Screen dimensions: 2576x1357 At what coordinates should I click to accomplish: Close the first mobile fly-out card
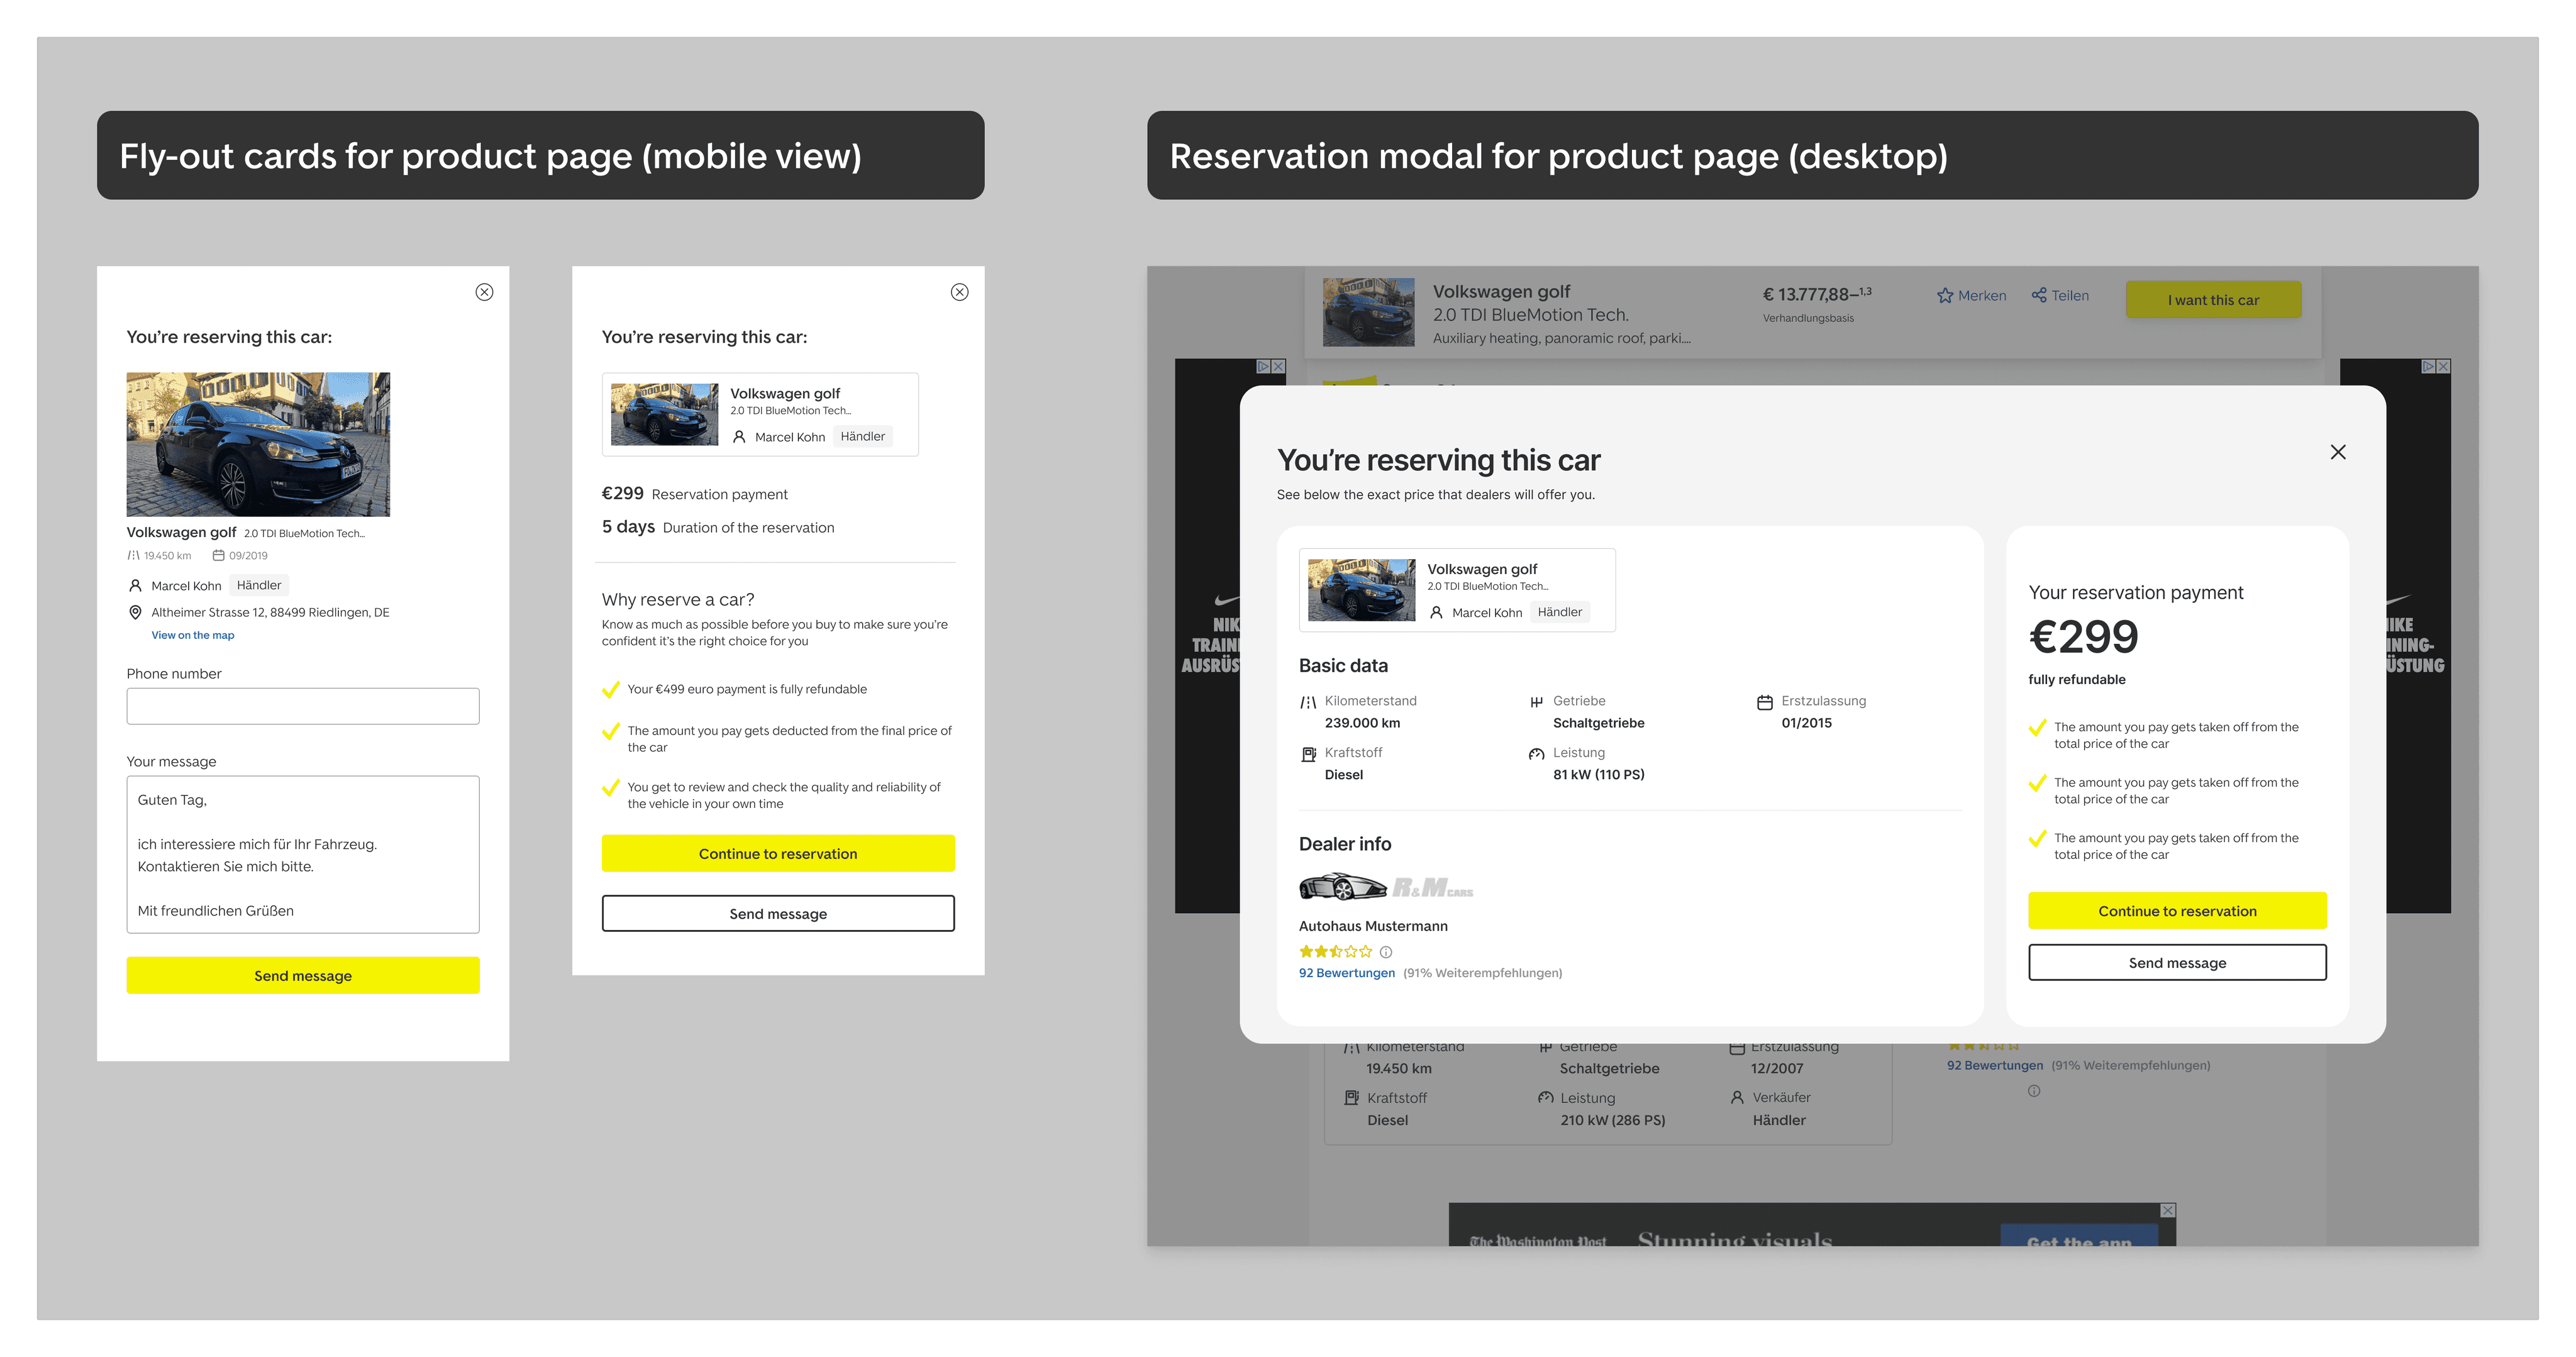click(x=484, y=292)
